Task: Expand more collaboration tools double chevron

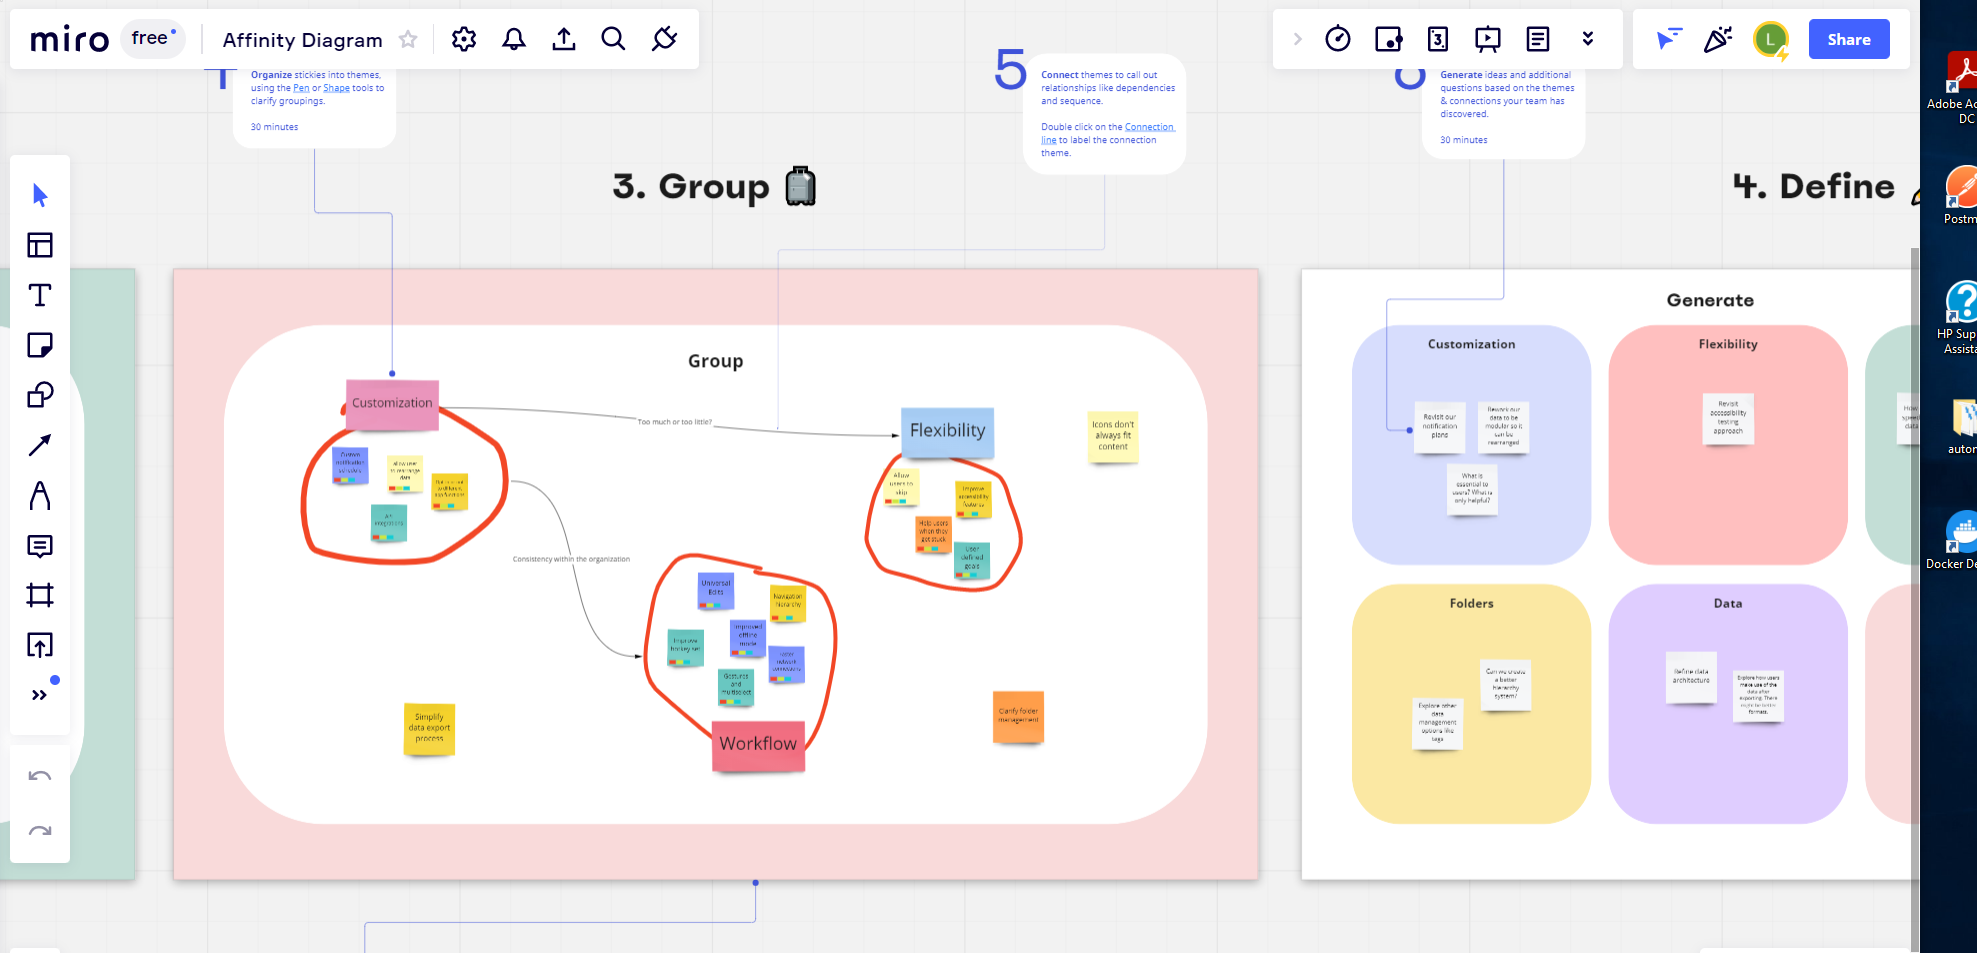Action: (x=1588, y=39)
